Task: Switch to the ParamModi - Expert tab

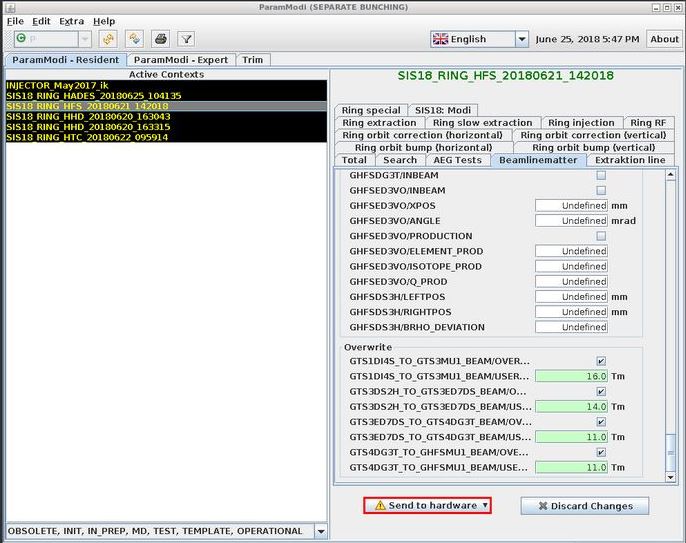Action: [181, 60]
